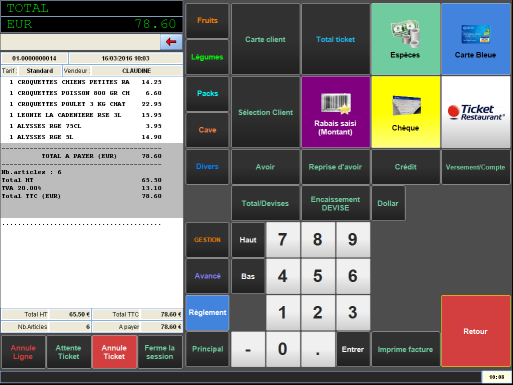The width and height of the screenshot is (513, 385).
Task: Cancel the ticket with Annule Ticket
Action: coord(114,352)
